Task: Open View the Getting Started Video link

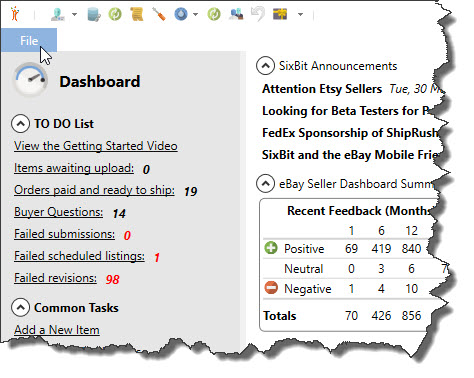Action: (x=96, y=146)
